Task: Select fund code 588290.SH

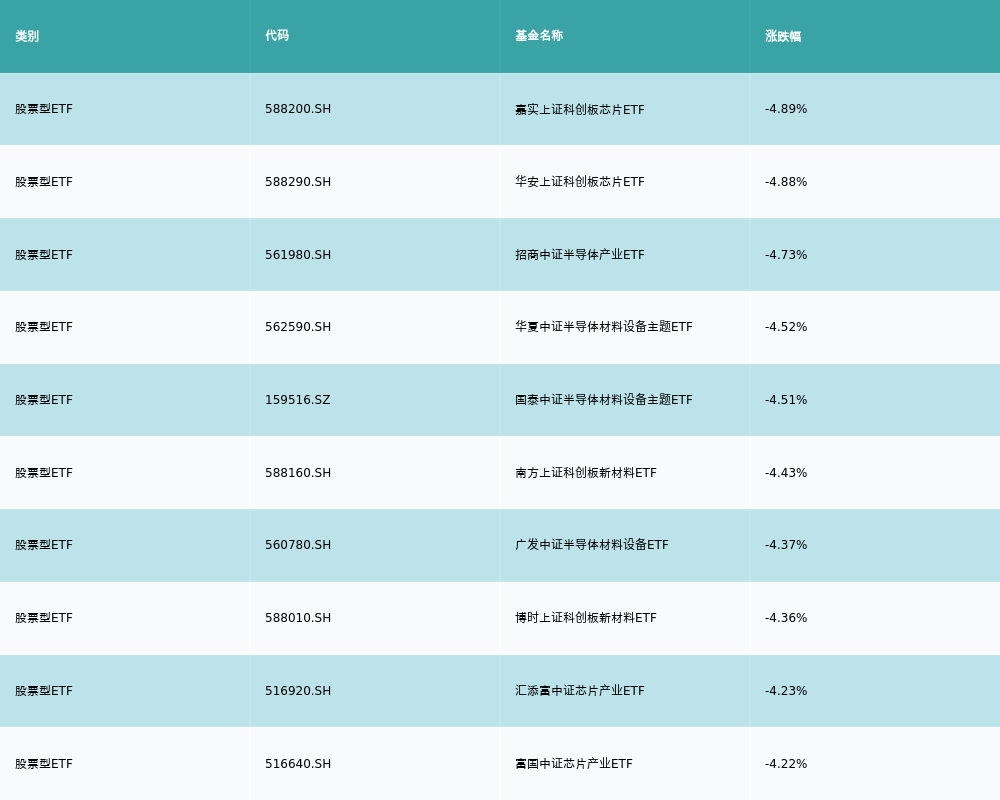Action: tap(298, 182)
